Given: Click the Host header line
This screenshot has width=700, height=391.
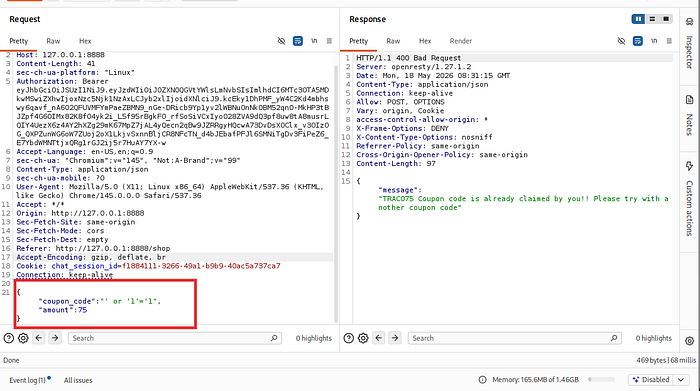Looking at the screenshot, I should pos(60,55).
